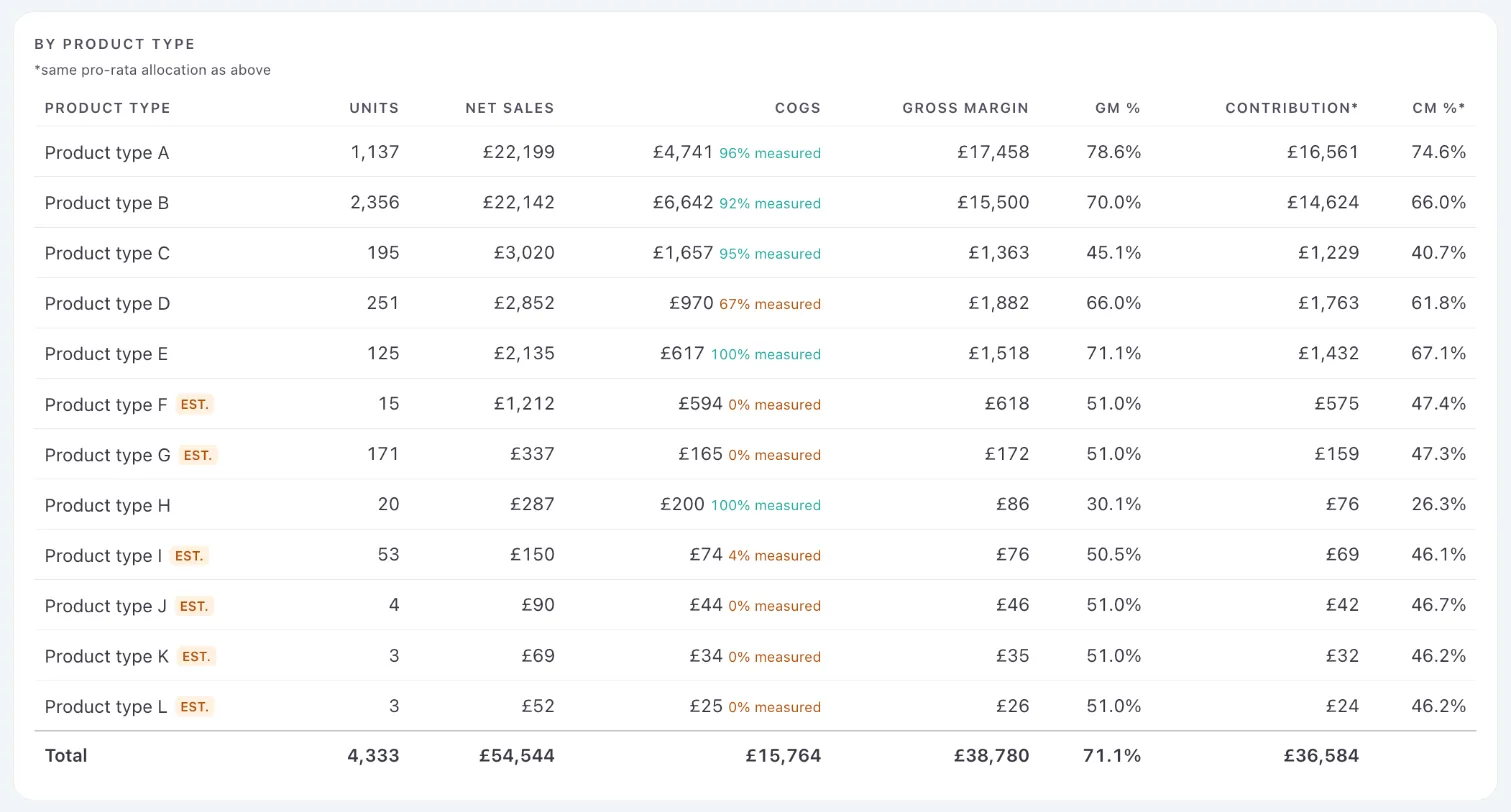Click the CONTRIBUTION* column header
This screenshot has height=812, width=1511.
coord(1292,108)
